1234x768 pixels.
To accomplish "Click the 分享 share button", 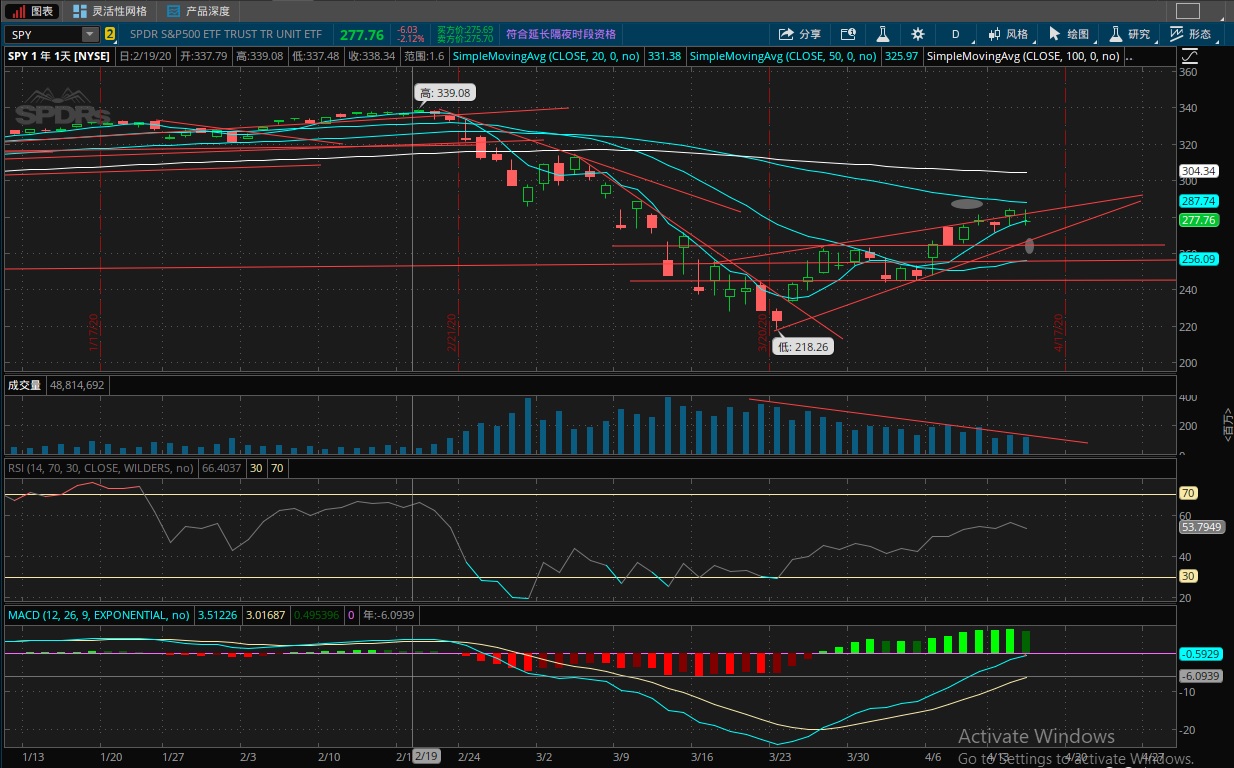I will tap(800, 34).
